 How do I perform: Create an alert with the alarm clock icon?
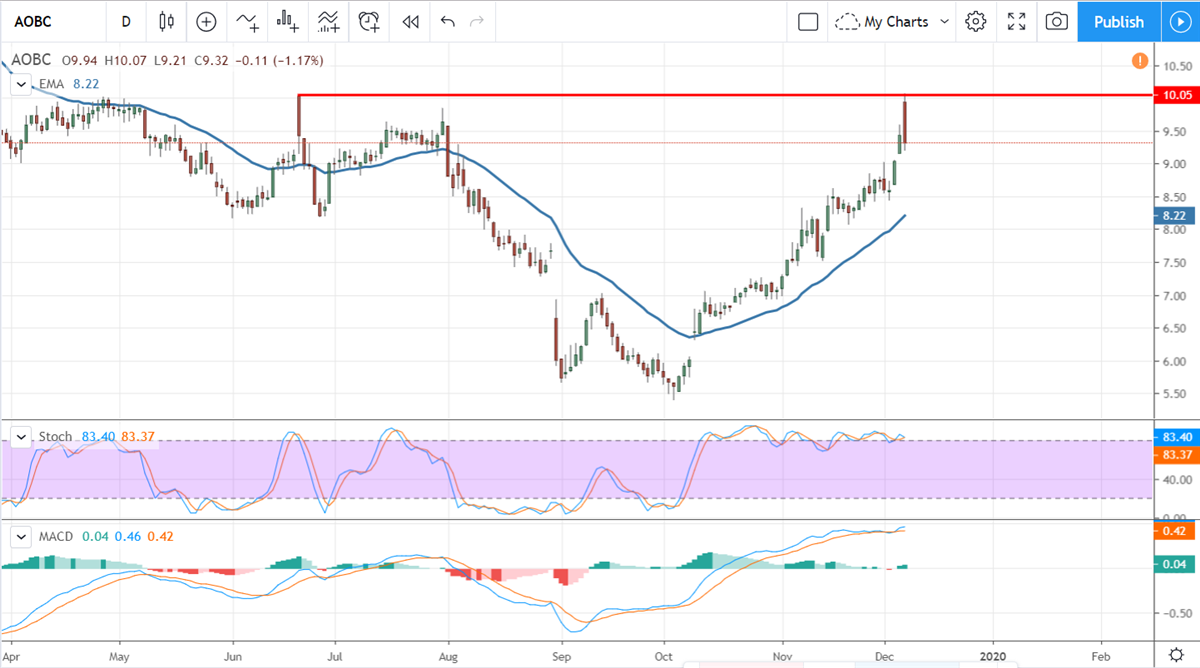[370, 21]
